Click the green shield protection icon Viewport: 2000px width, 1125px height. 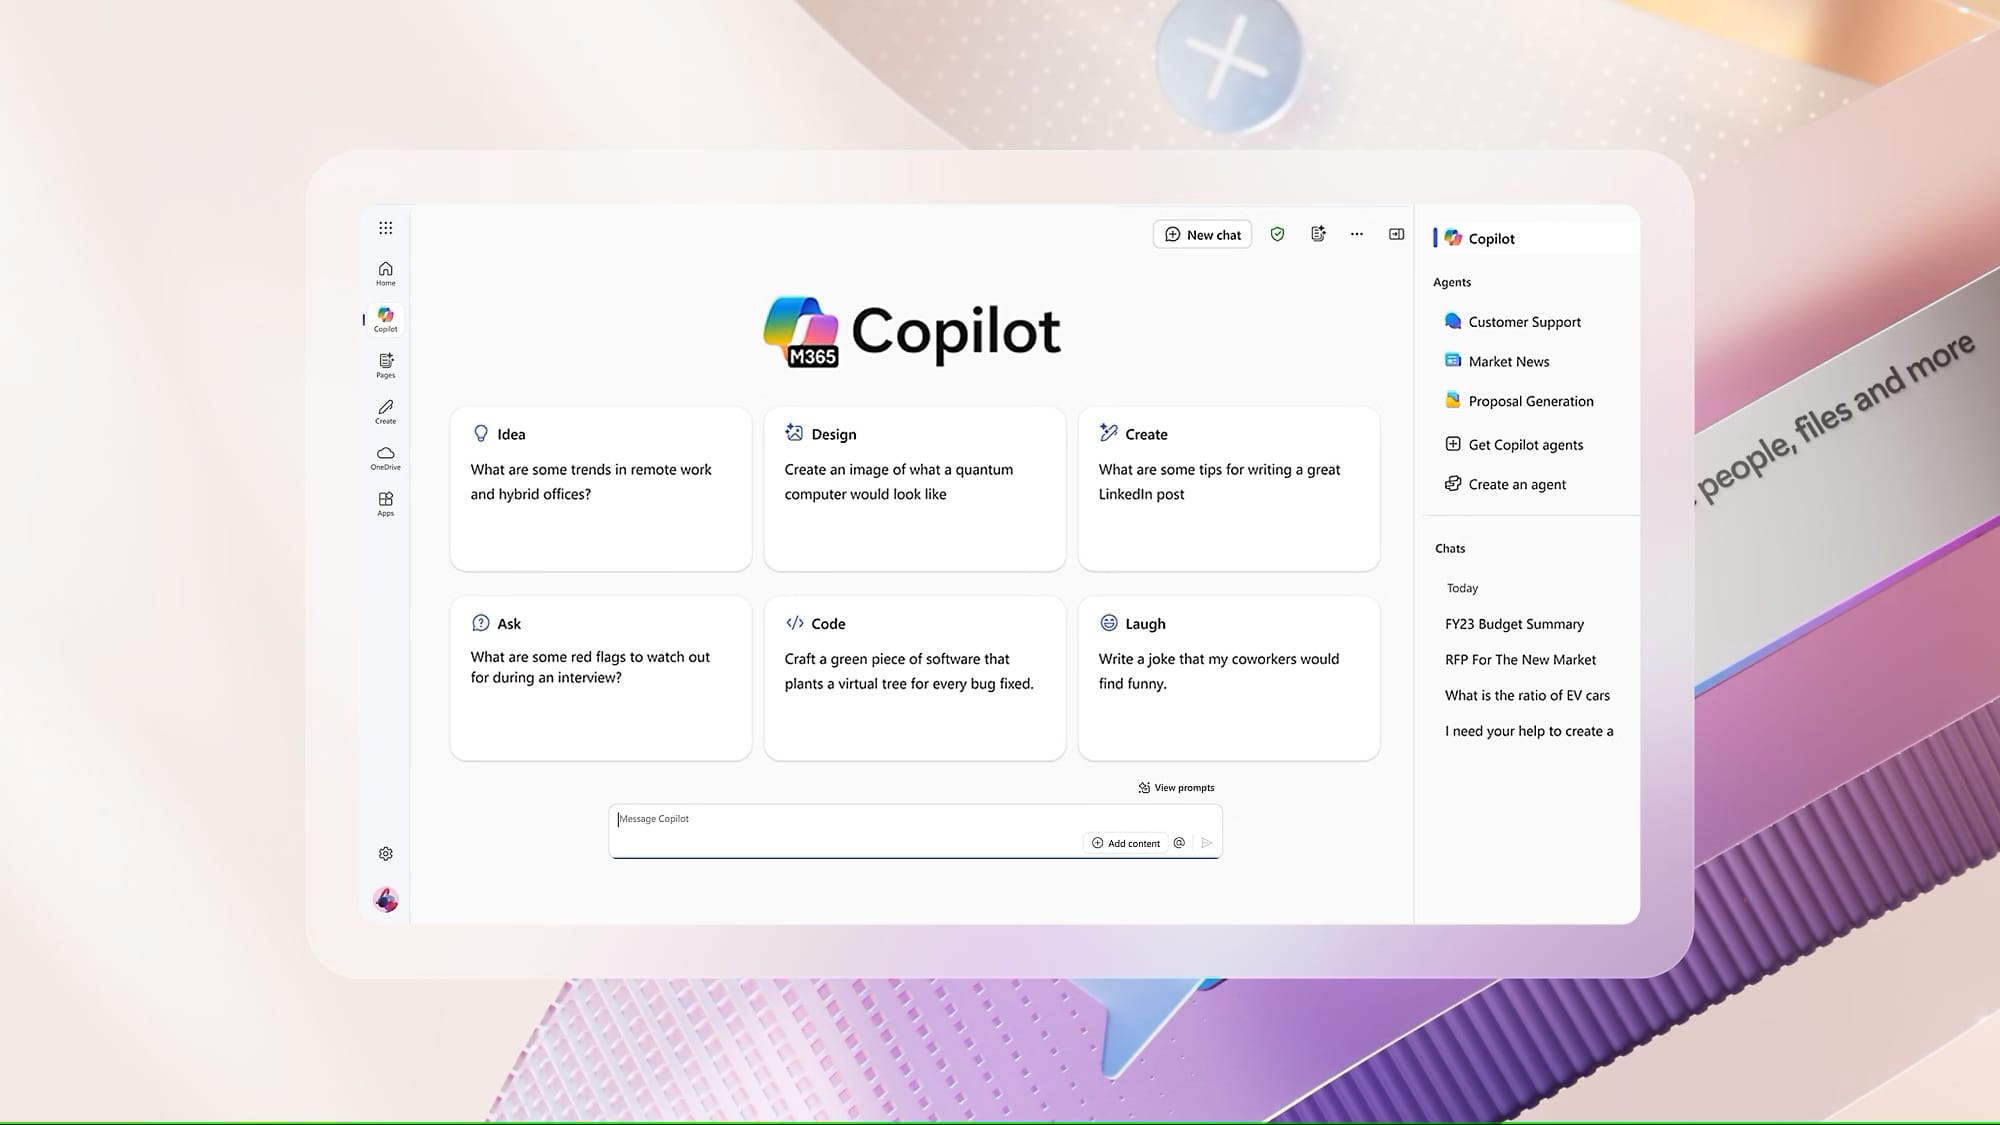(x=1277, y=234)
